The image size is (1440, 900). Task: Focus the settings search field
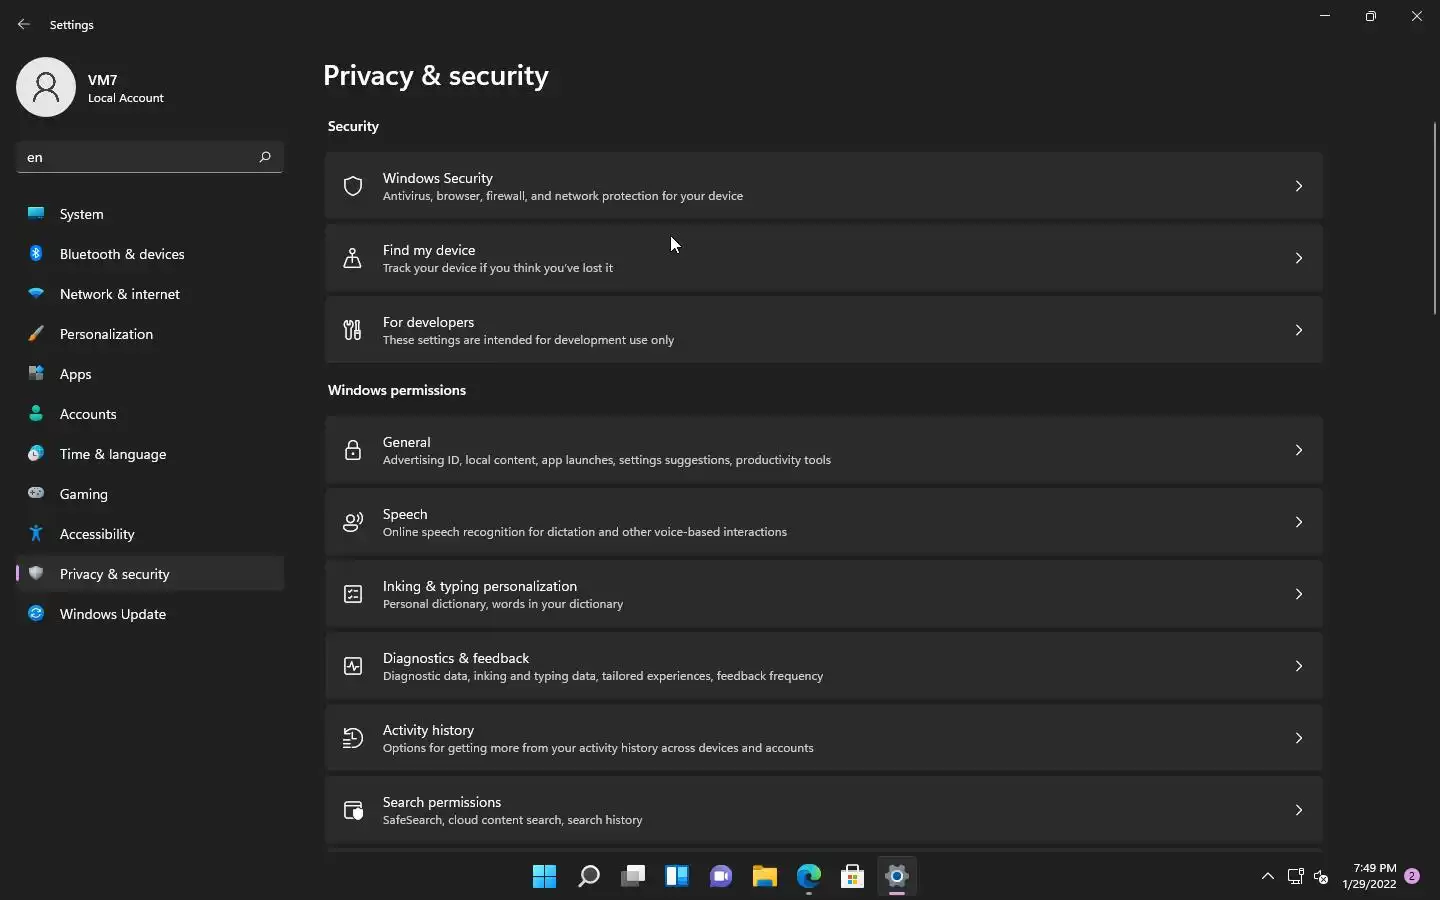[135, 157]
